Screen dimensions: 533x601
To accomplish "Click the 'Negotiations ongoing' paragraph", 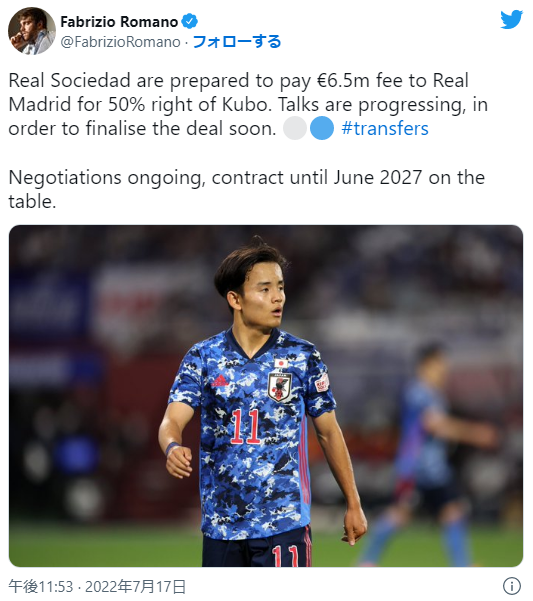I will [x=246, y=189].
